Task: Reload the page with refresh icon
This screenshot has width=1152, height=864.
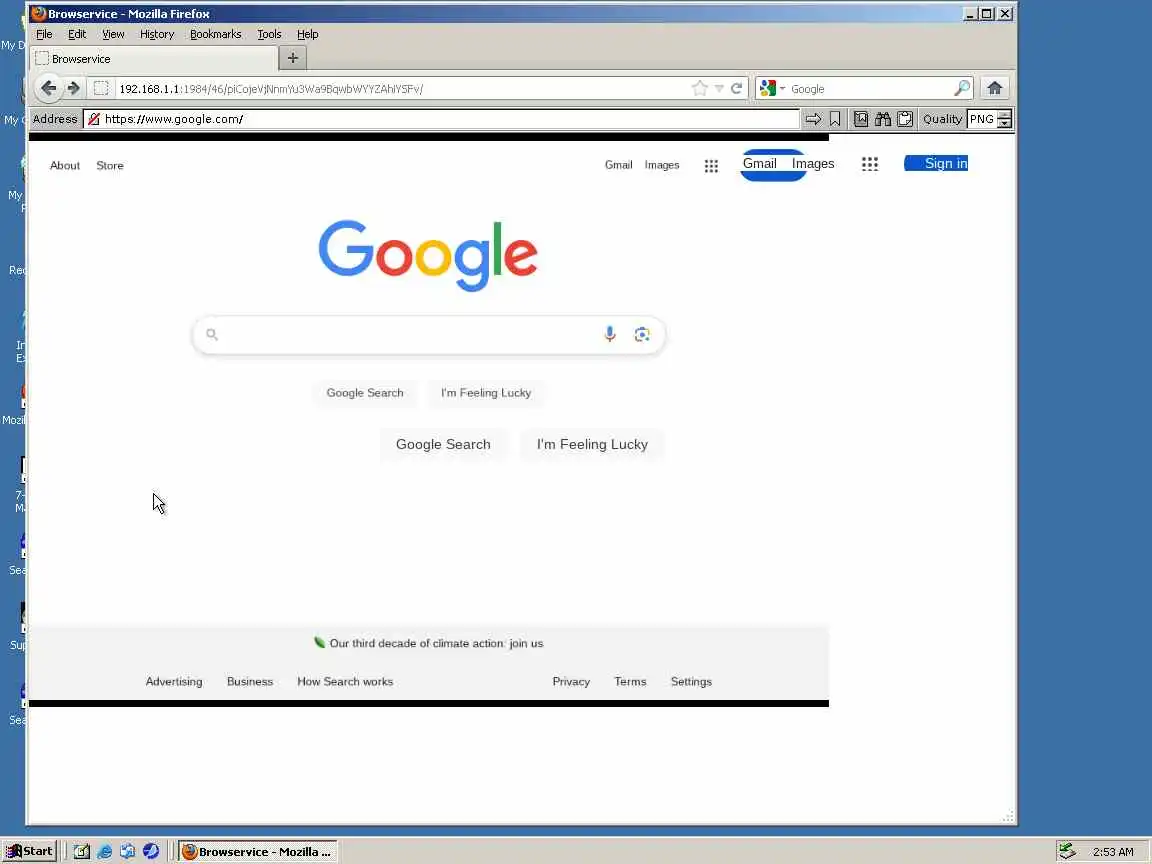Action: coord(737,88)
